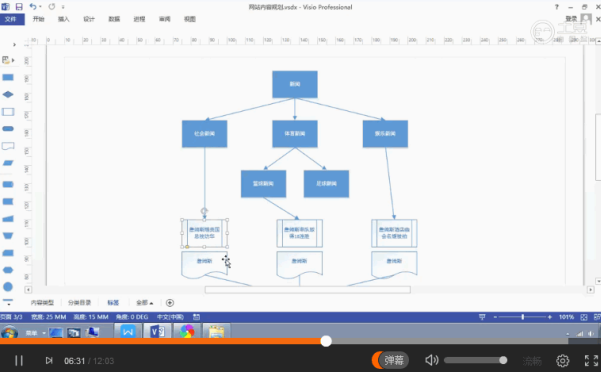This screenshot has width=601, height=372.
Task: Open settings gear in video player
Action: [562, 361]
